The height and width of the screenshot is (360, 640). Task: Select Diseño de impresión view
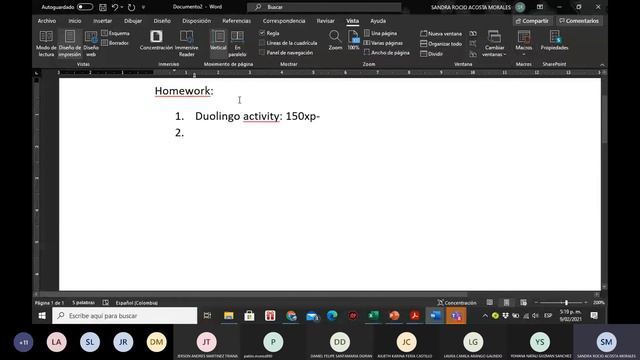point(70,43)
